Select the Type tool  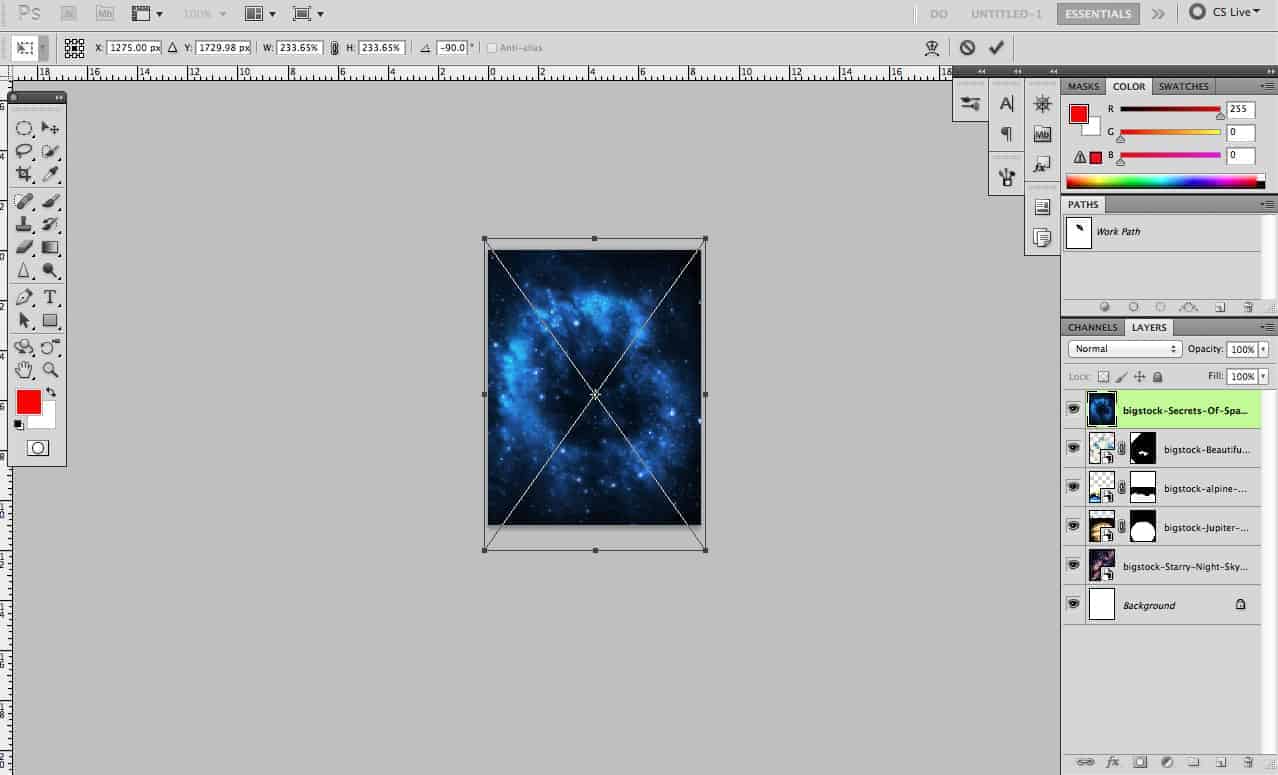tap(50, 297)
